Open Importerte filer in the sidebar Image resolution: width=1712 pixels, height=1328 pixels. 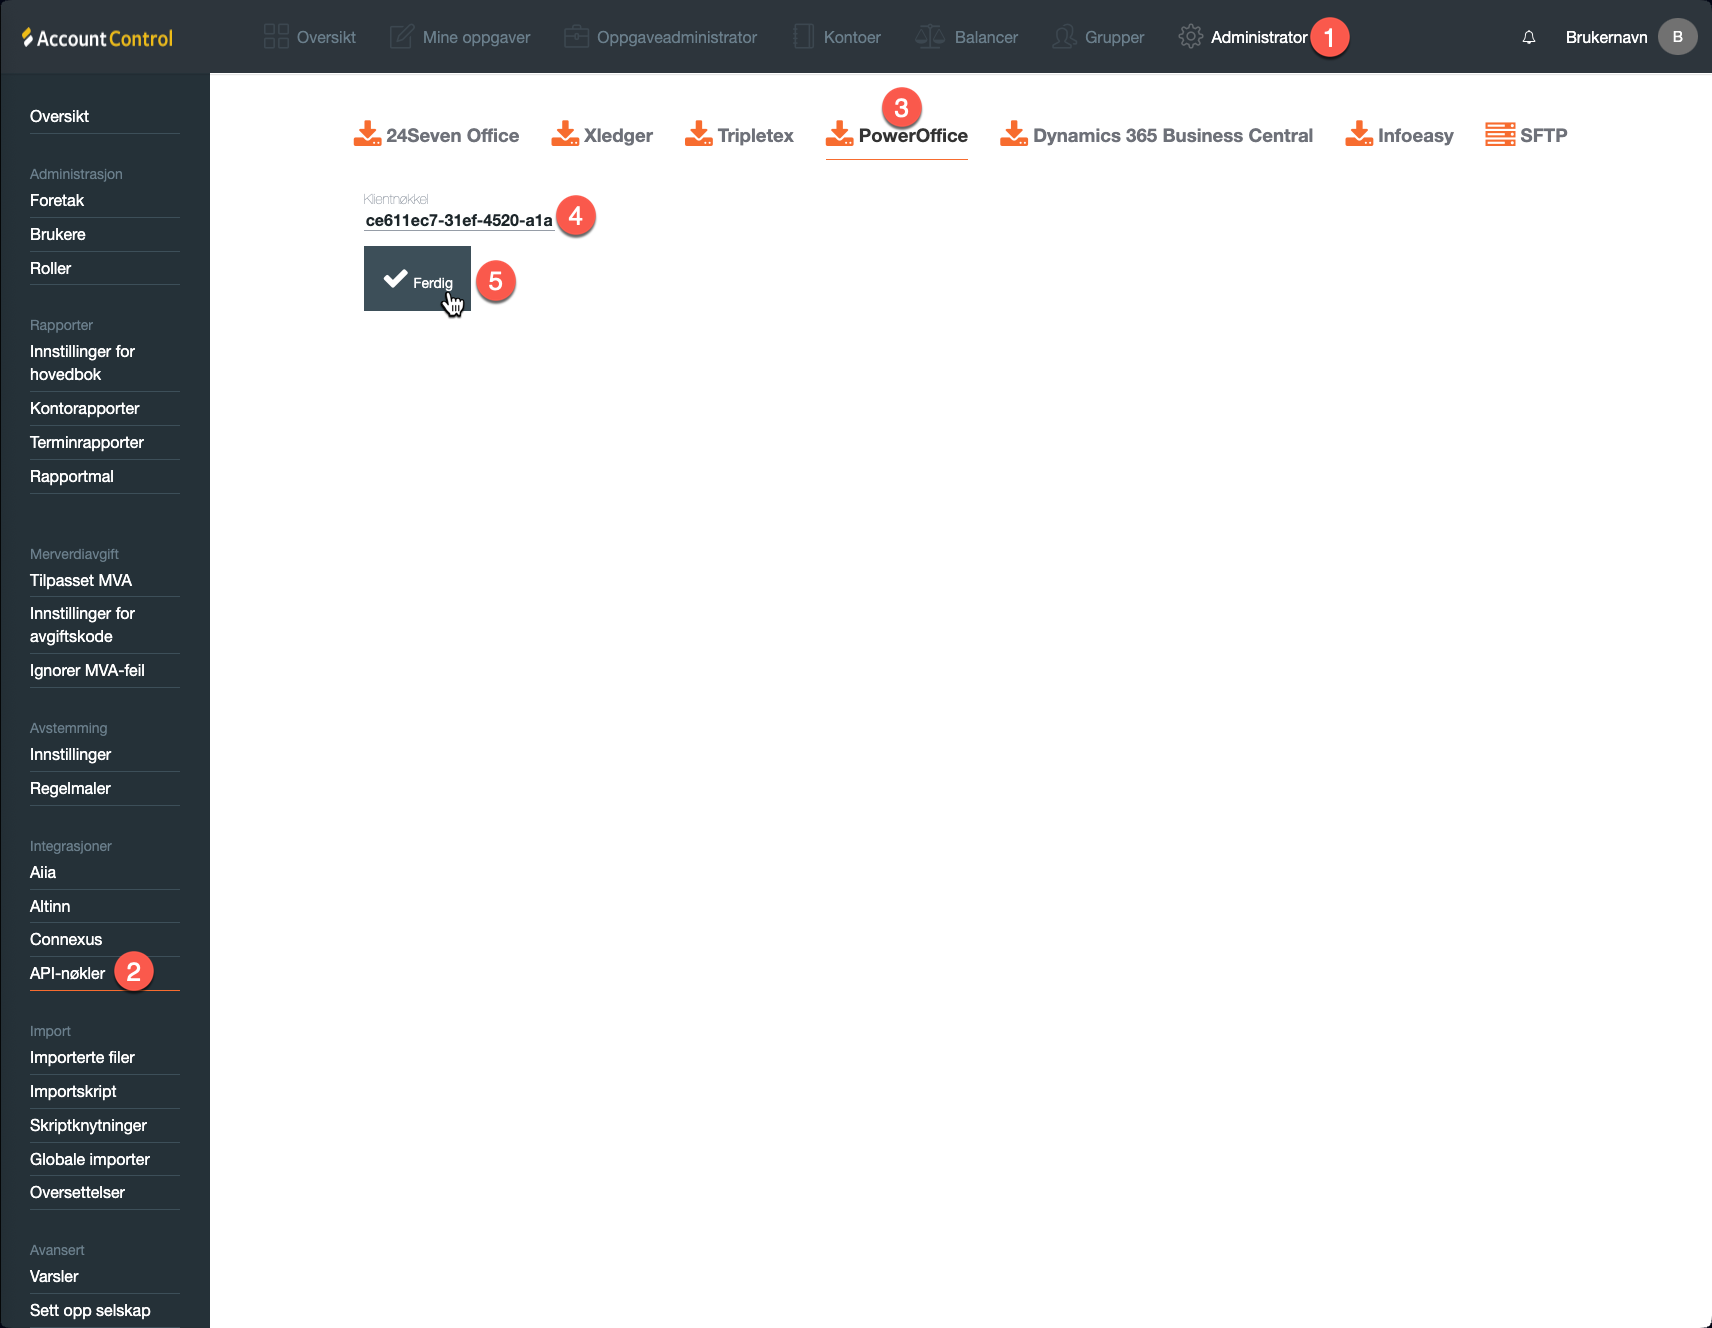tap(82, 1057)
